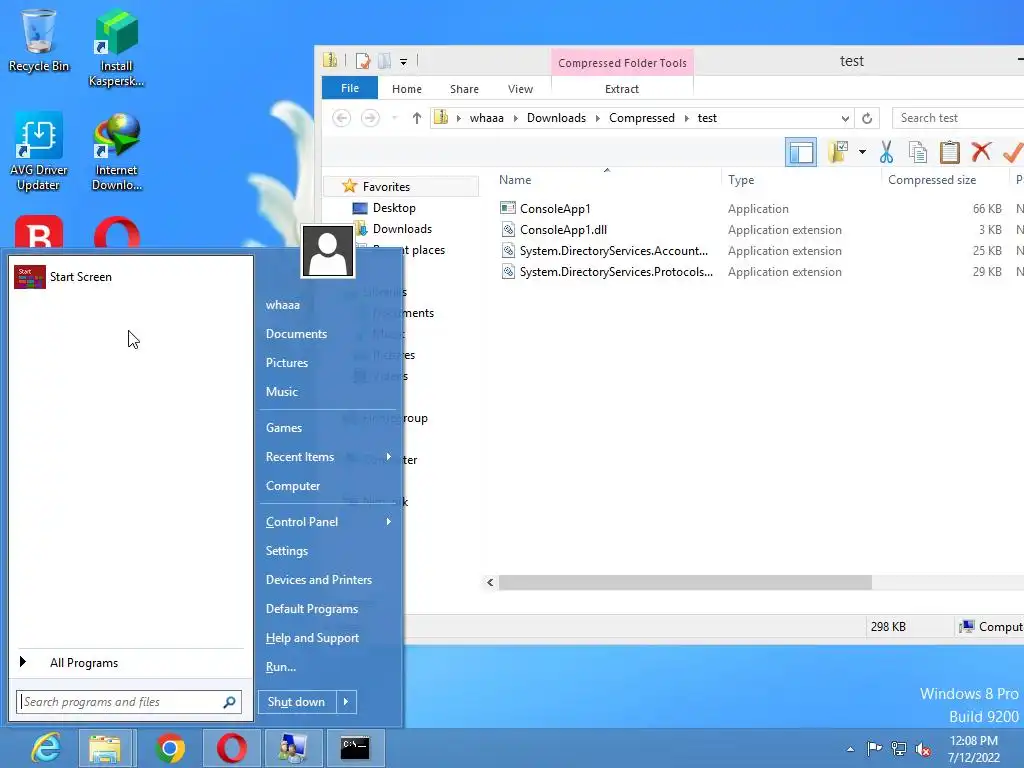The width and height of the screenshot is (1024, 768).
Task: Launch Google Chrome from the taskbar
Action: coord(170,748)
